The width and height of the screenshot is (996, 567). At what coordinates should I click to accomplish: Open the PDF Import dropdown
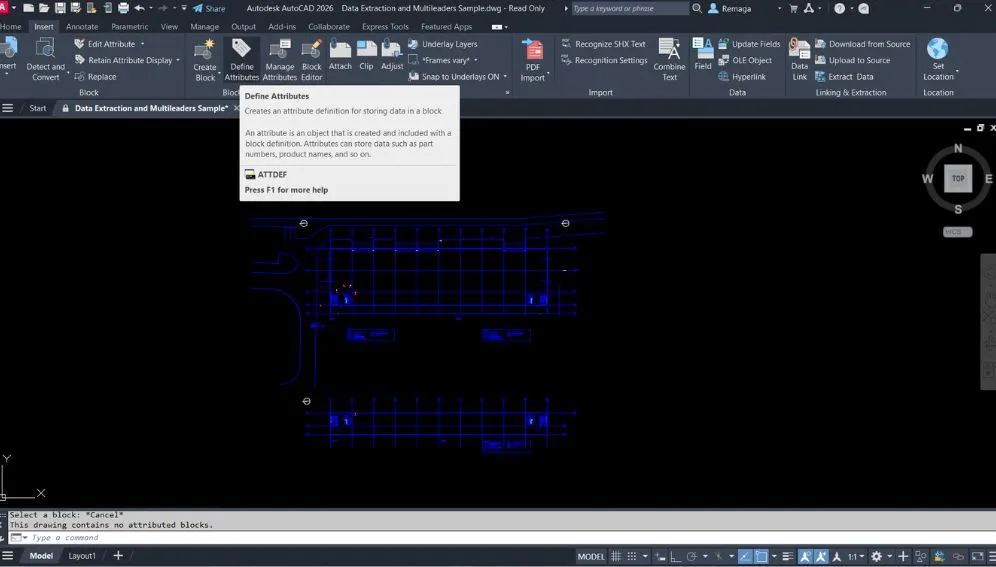(x=533, y=77)
